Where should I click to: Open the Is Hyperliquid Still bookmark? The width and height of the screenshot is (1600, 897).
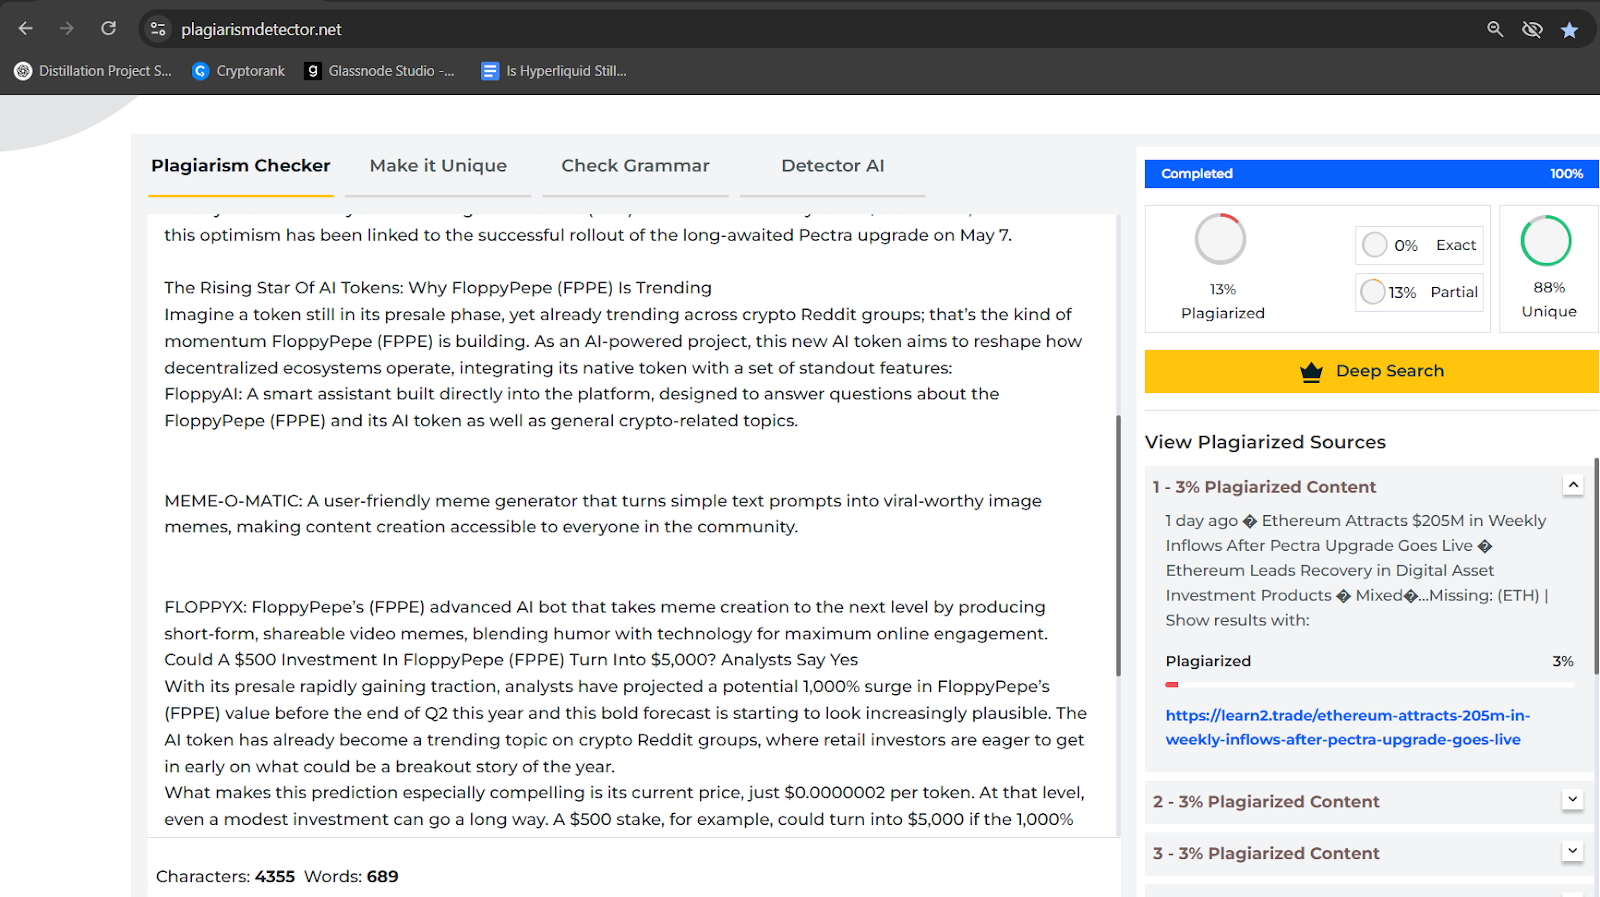[x=554, y=71]
